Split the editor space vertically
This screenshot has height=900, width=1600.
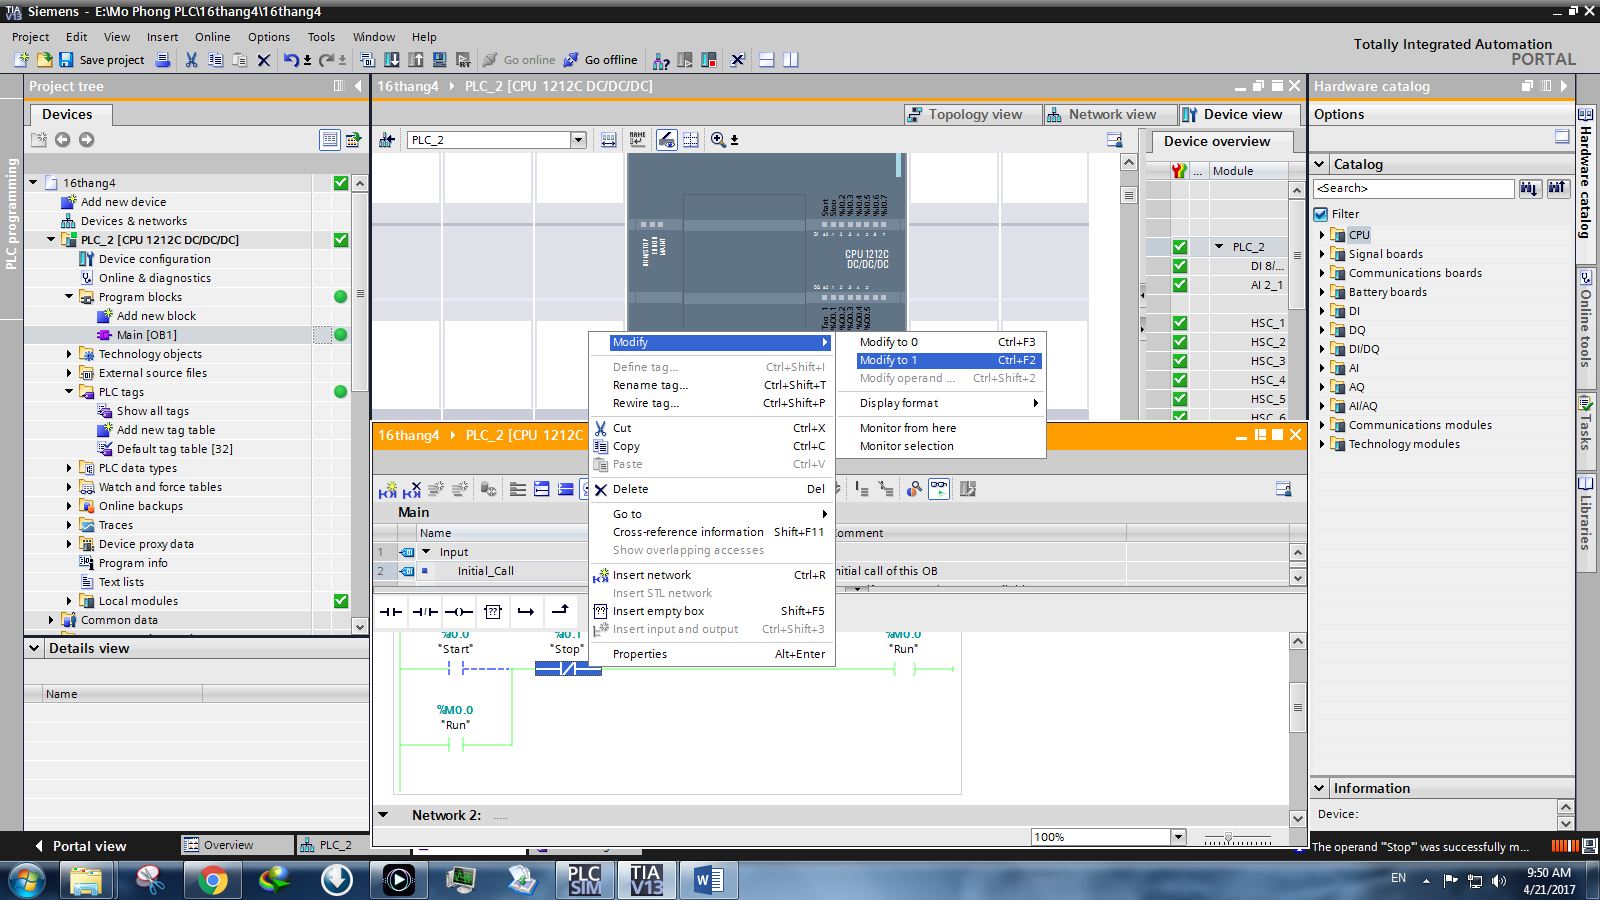[791, 60]
